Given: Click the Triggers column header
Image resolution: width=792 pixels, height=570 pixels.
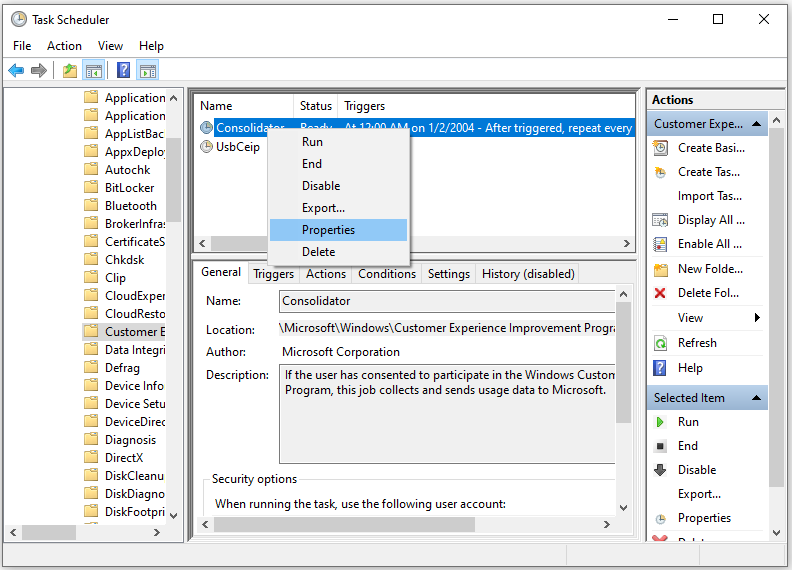Looking at the screenshot, I should pyautogui.click(x=486, y=106).
